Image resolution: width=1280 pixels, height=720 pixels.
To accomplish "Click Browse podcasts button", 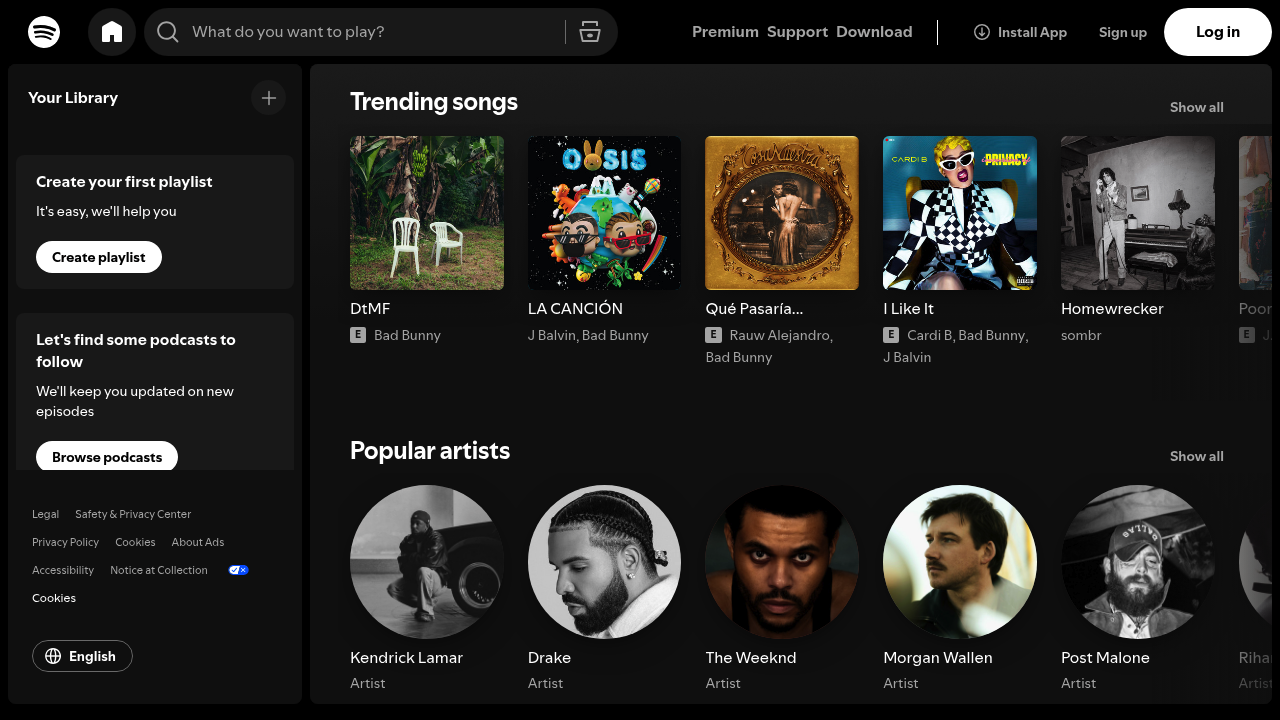I will [107, 457].
